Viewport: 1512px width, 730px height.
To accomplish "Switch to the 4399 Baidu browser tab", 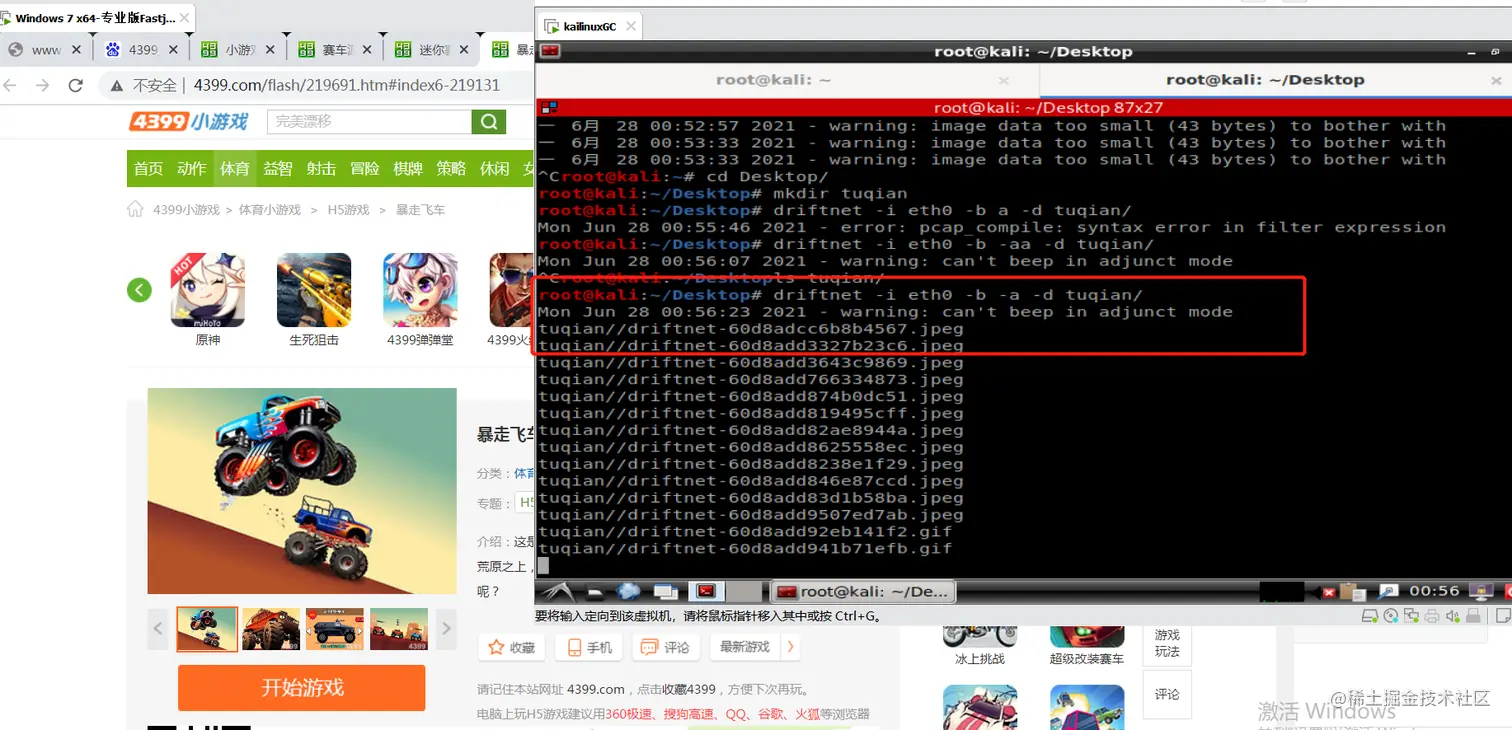I will pos(140,49).
